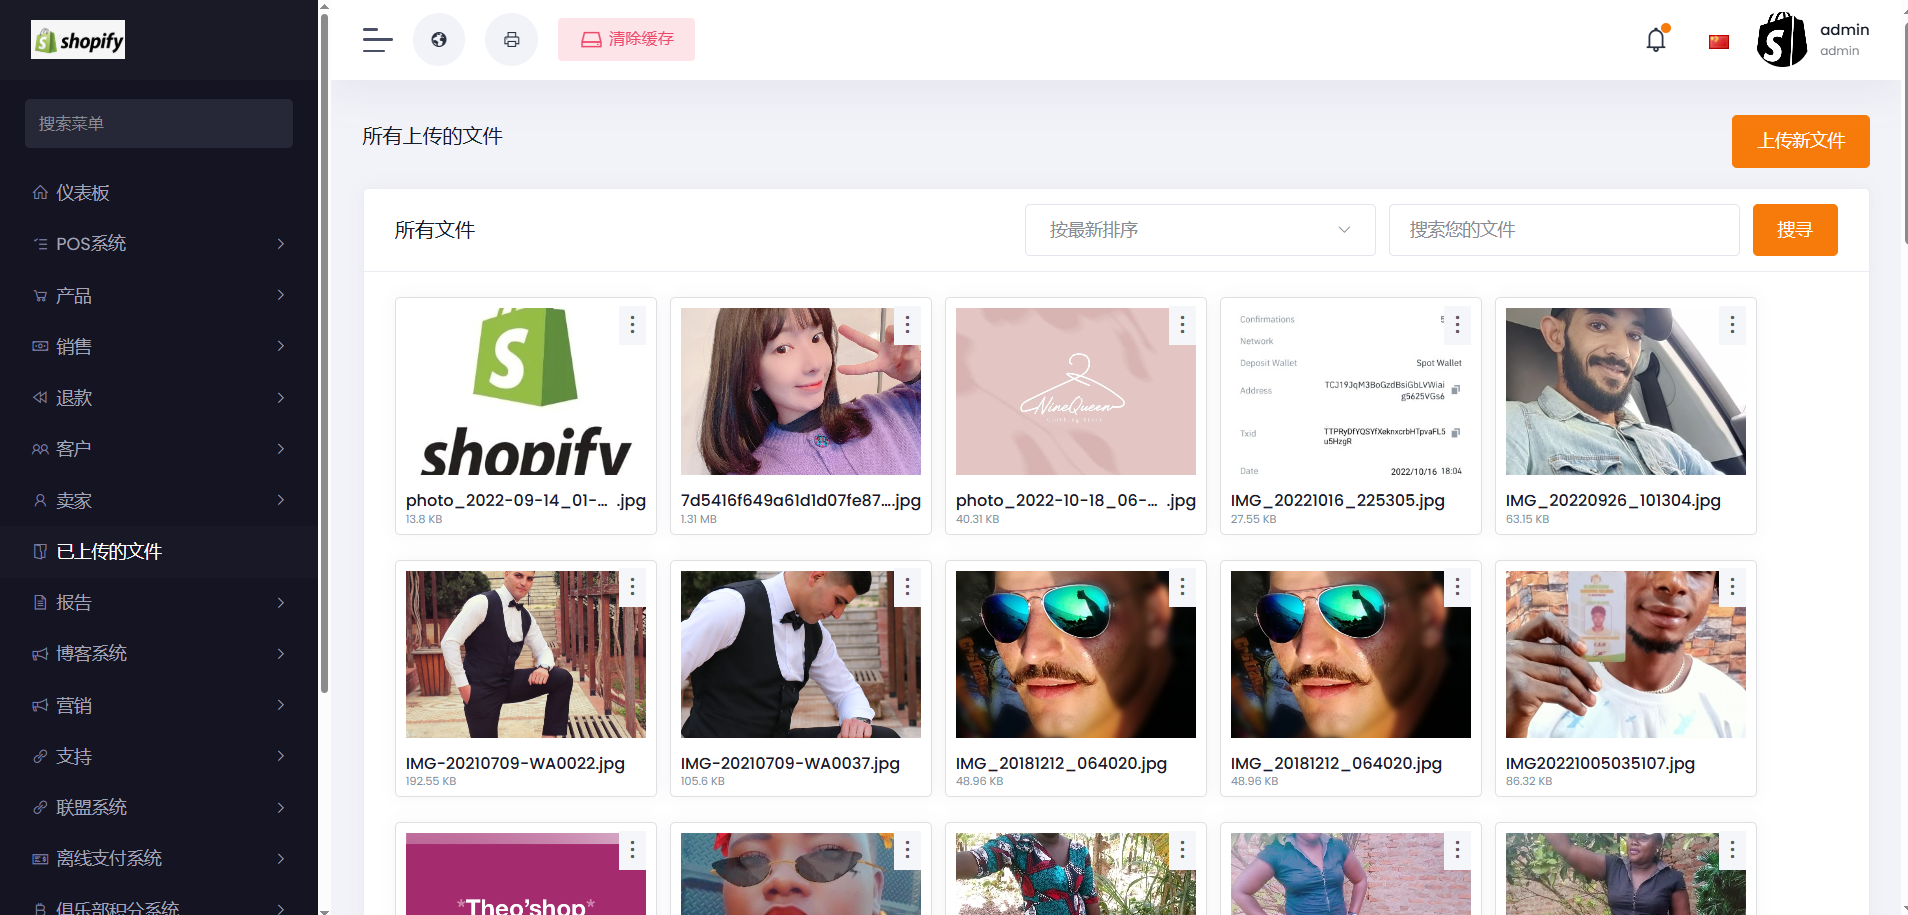Toggle the sidebar hamburger menu
This screenshot has width=1908, height=915.
click(377, 40)
